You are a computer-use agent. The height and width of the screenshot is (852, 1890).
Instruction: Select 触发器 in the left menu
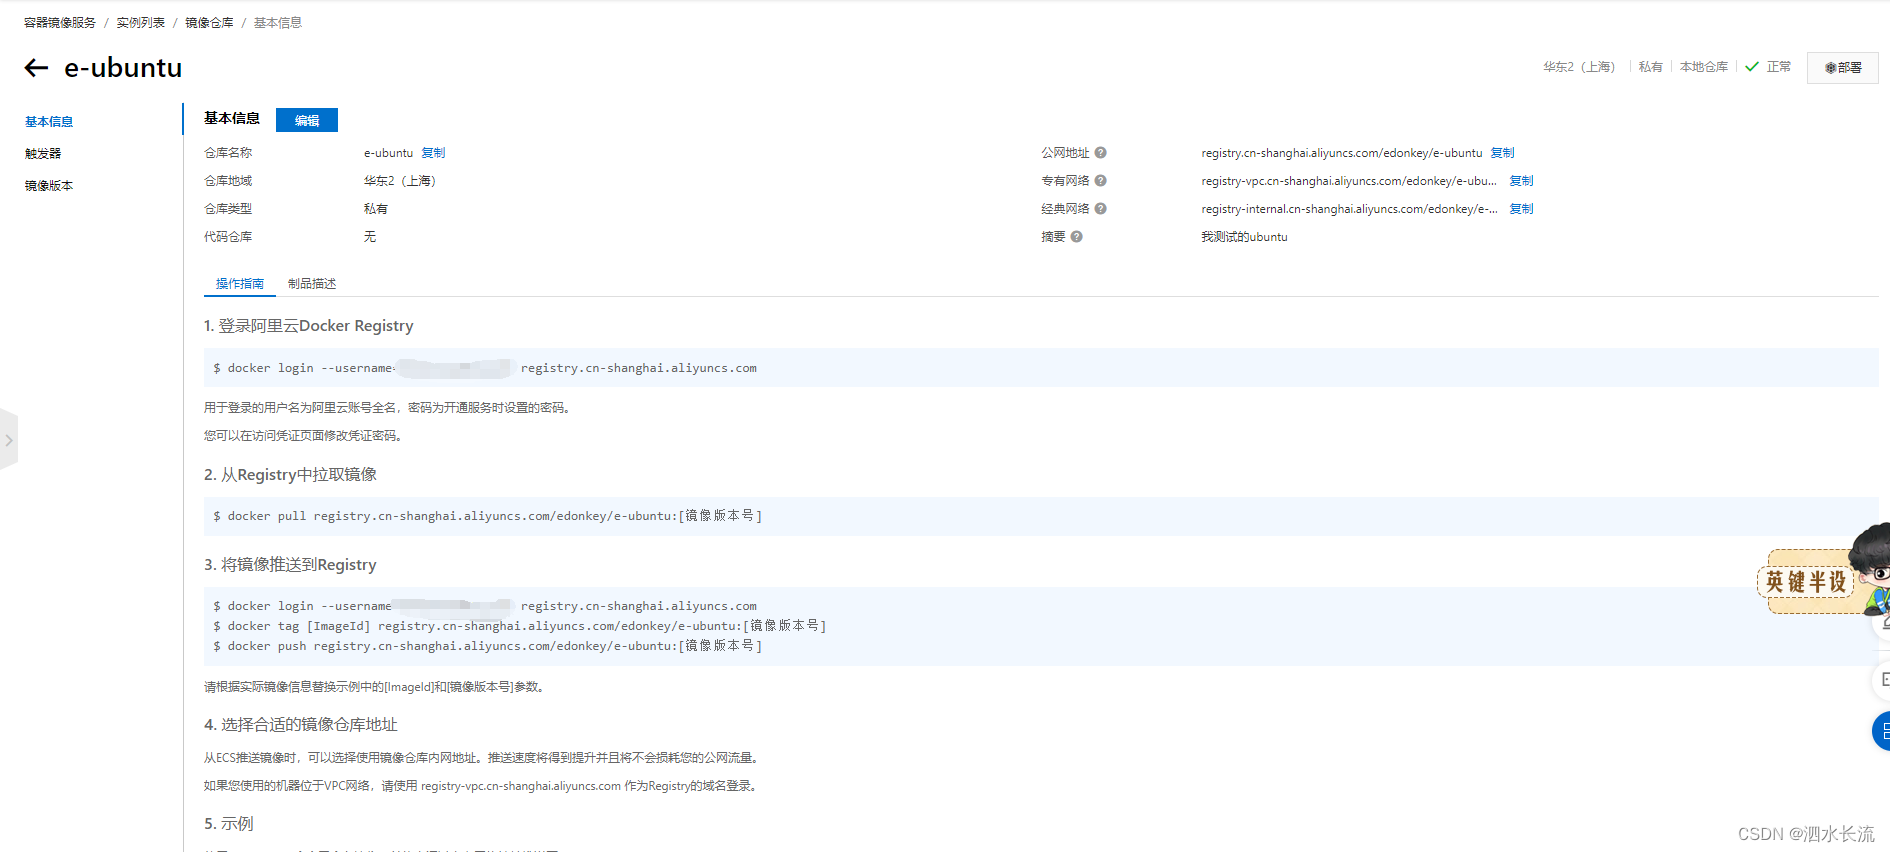43,154
